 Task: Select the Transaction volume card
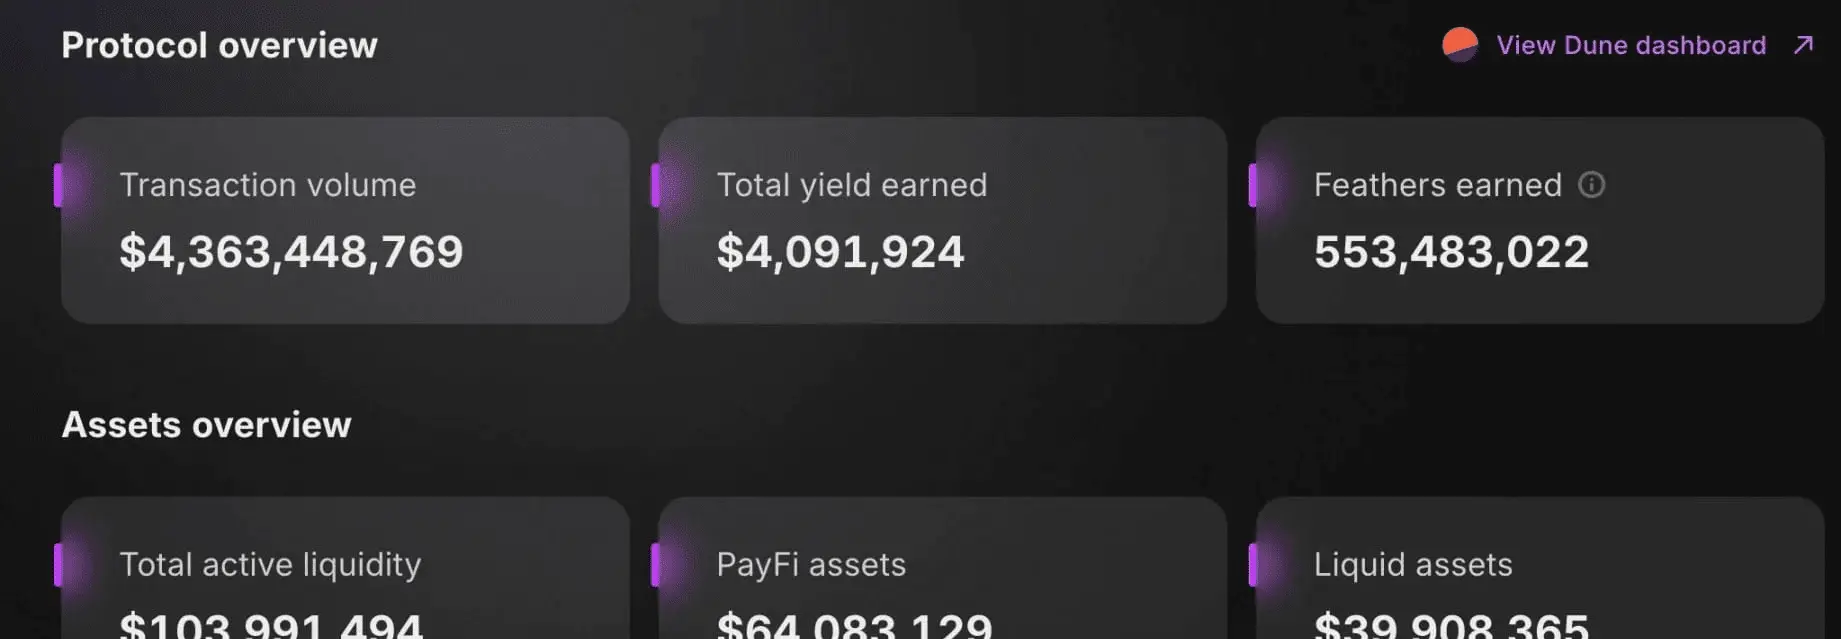click(345, 220)
